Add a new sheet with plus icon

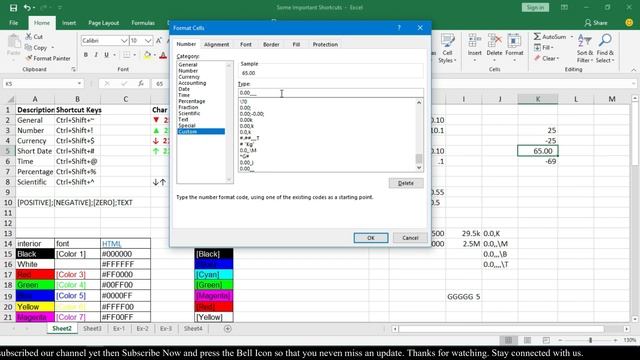(228, 329)
